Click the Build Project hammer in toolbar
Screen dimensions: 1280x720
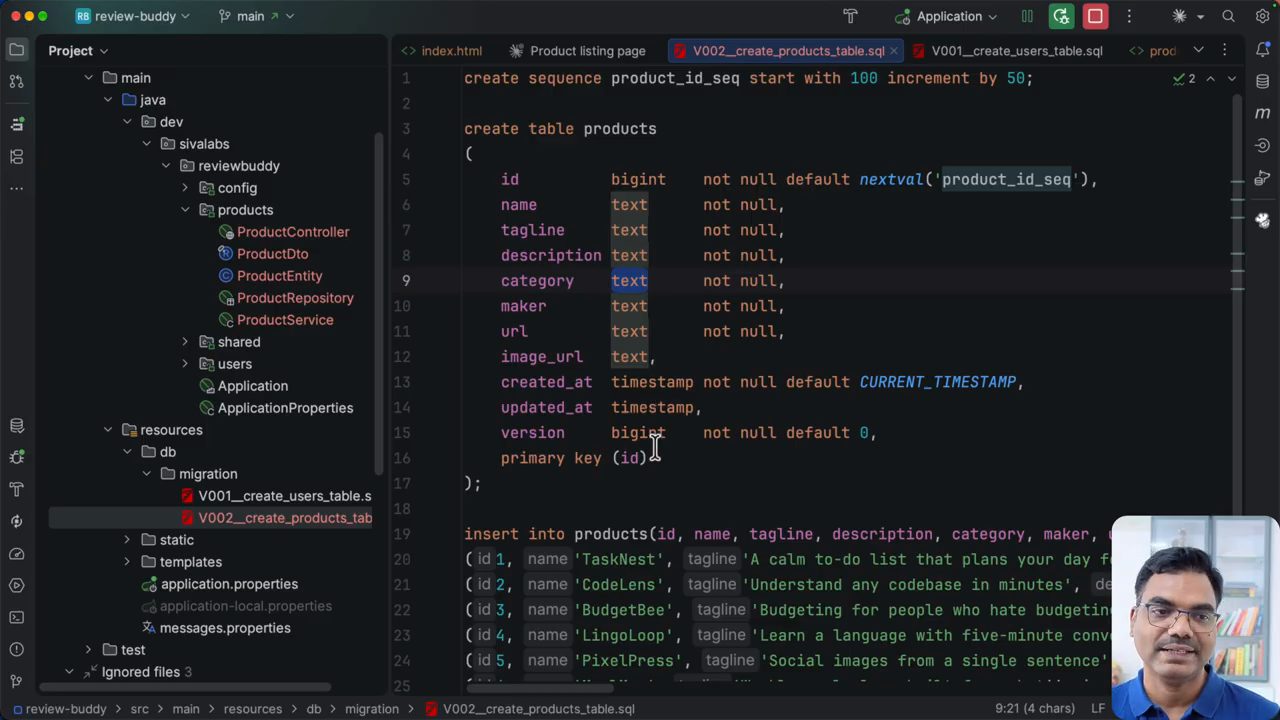pos(850,16)
